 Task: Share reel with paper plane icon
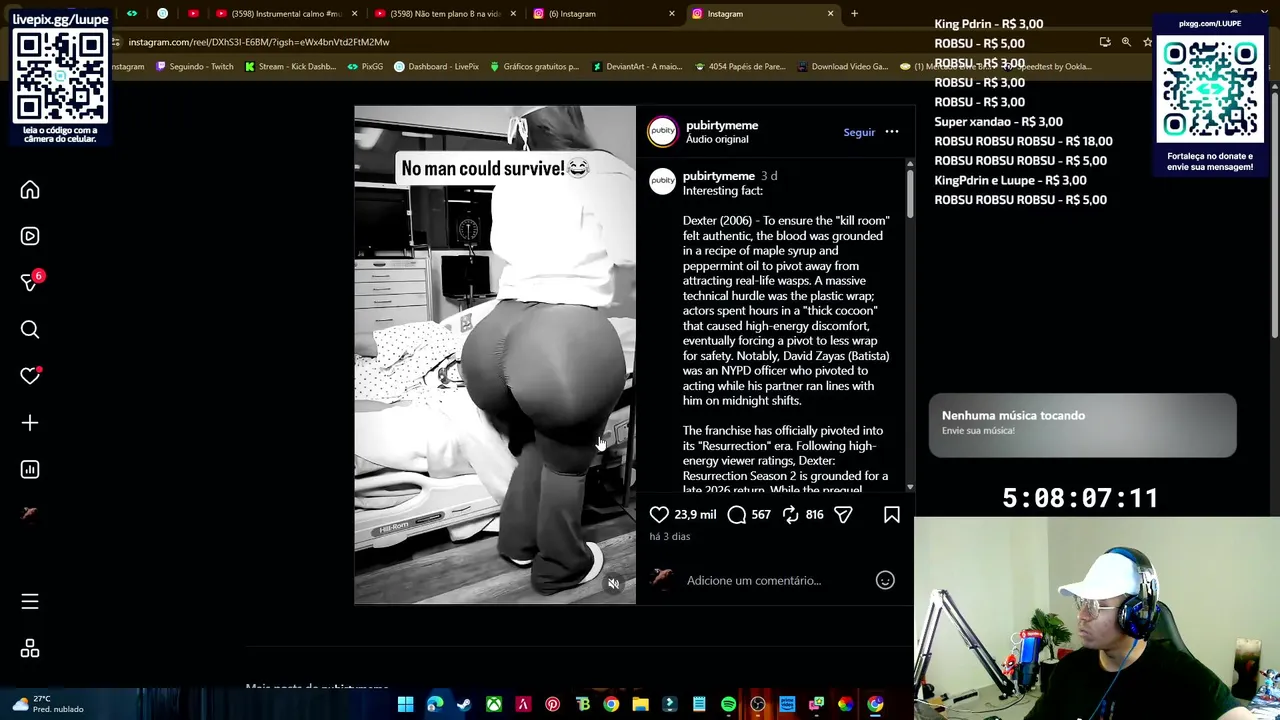(843, 514)
